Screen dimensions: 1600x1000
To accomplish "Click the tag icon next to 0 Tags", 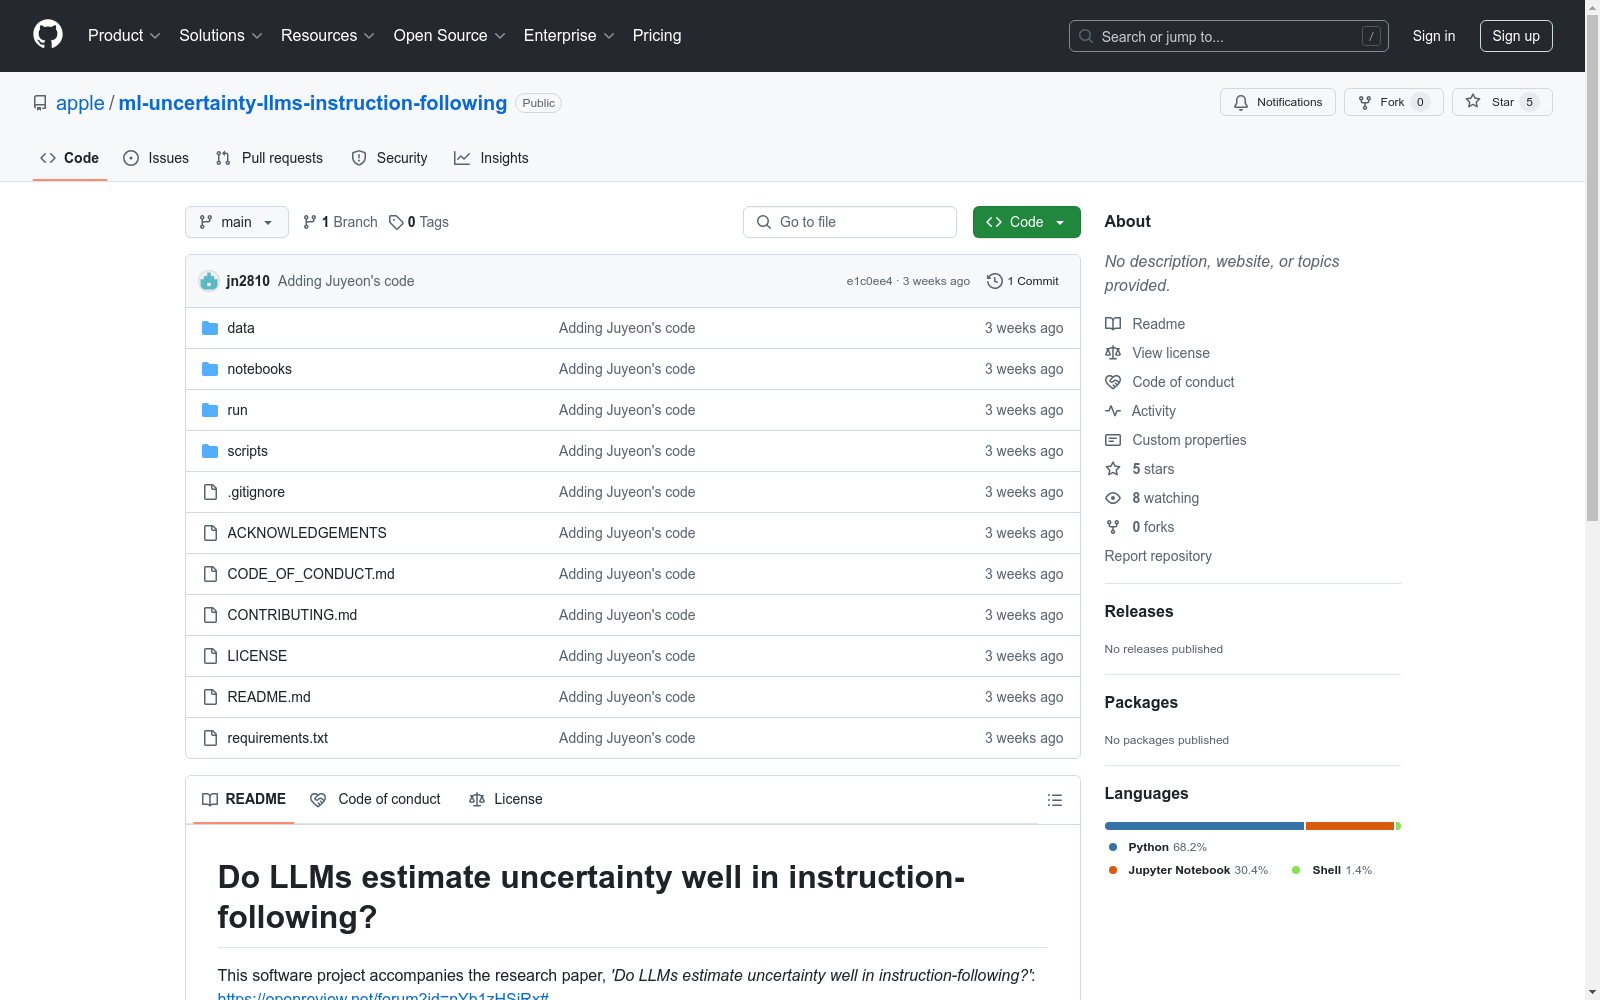I will point(396,222).
